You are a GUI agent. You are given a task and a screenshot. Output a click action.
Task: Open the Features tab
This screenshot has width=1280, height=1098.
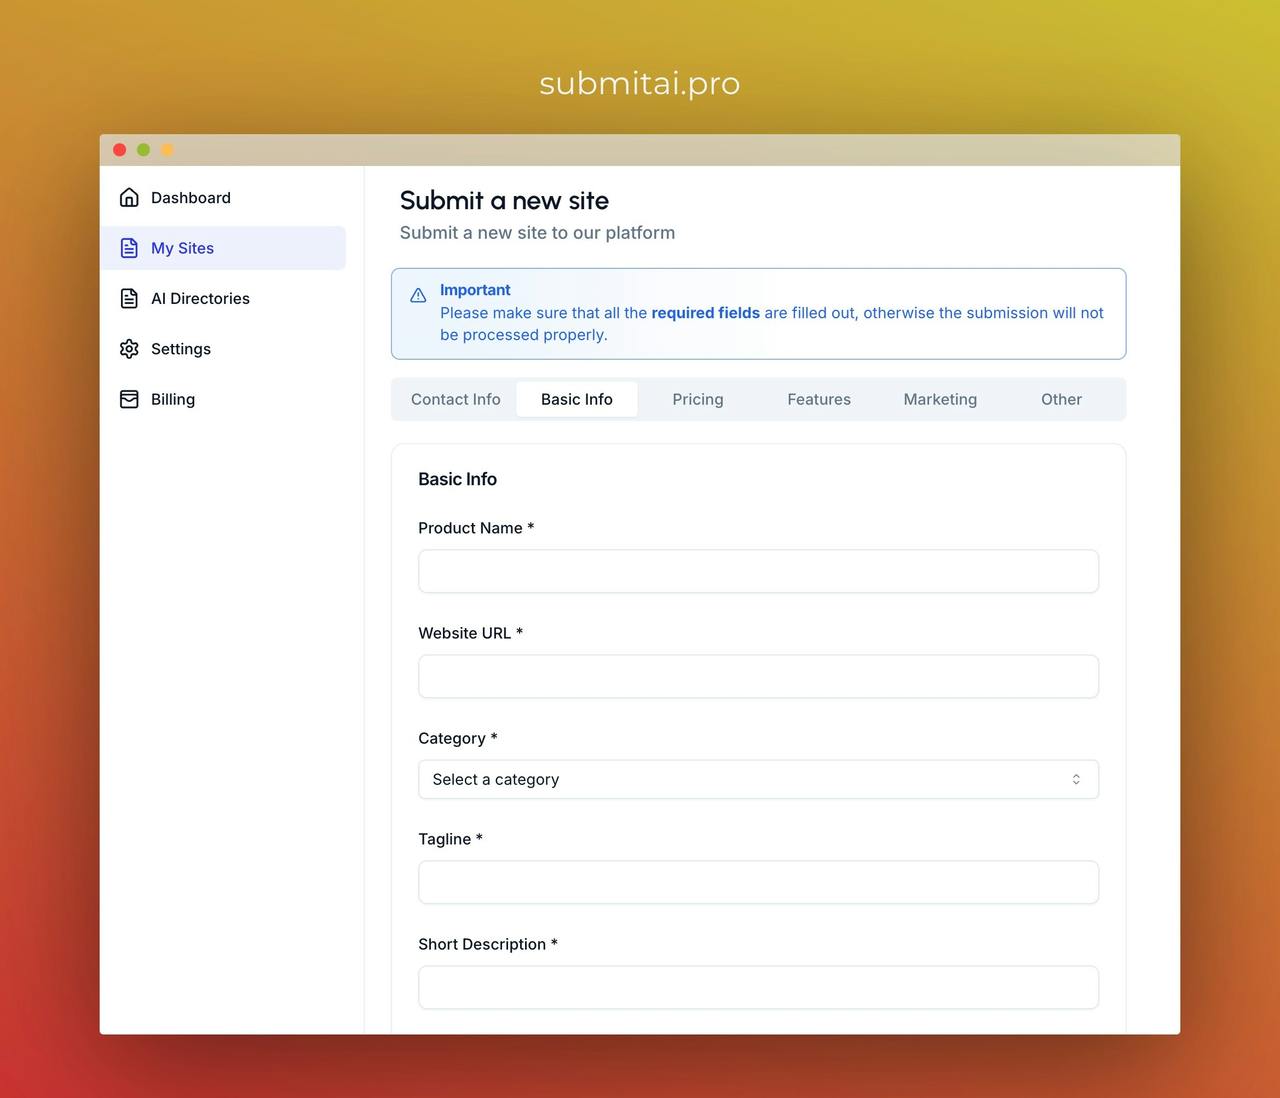pyautogui.click(x=819, y=399)
